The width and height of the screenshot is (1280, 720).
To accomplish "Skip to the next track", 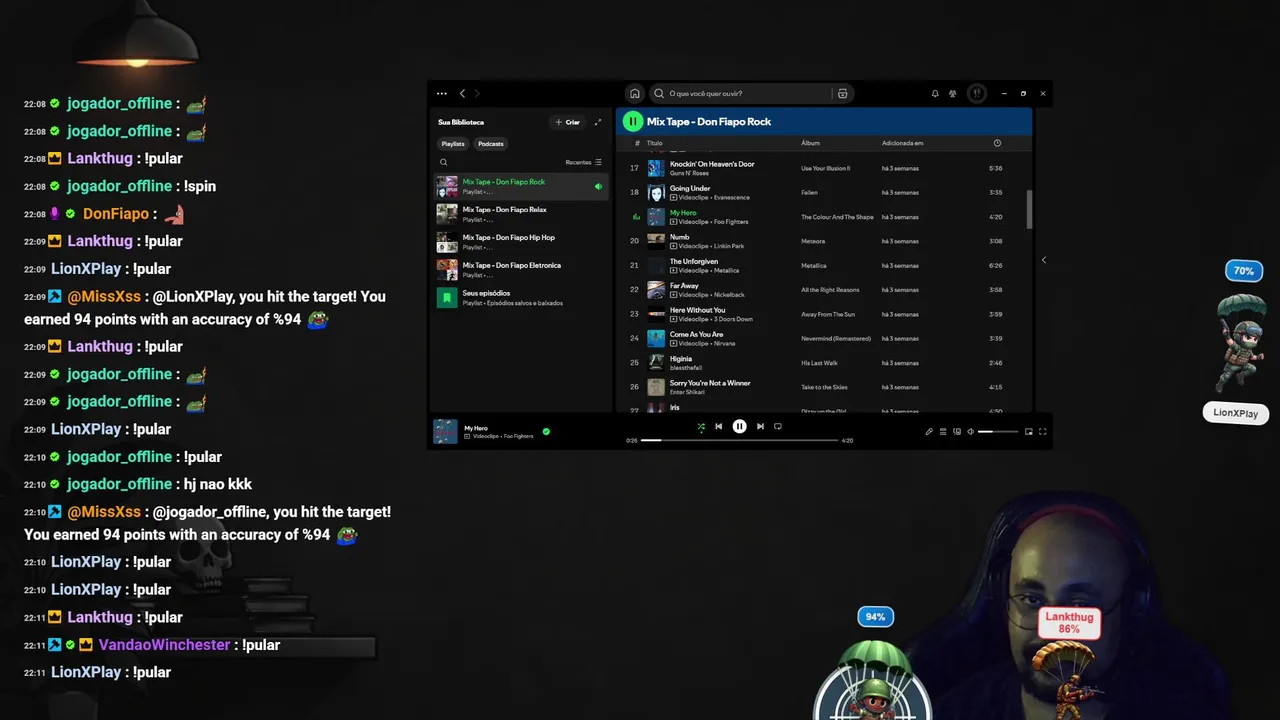I will pos(760,426).
